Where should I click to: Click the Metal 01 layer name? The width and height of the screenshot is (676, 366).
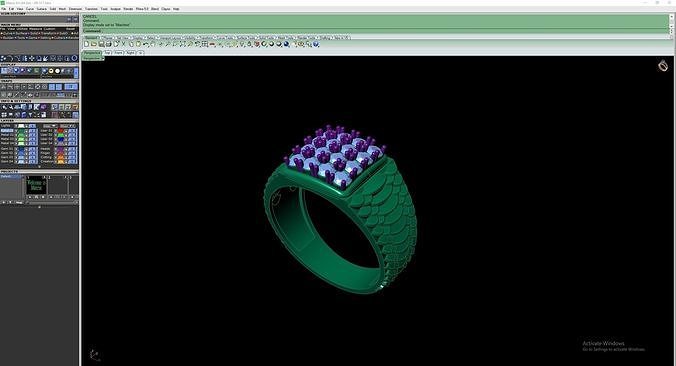point(7,131)
